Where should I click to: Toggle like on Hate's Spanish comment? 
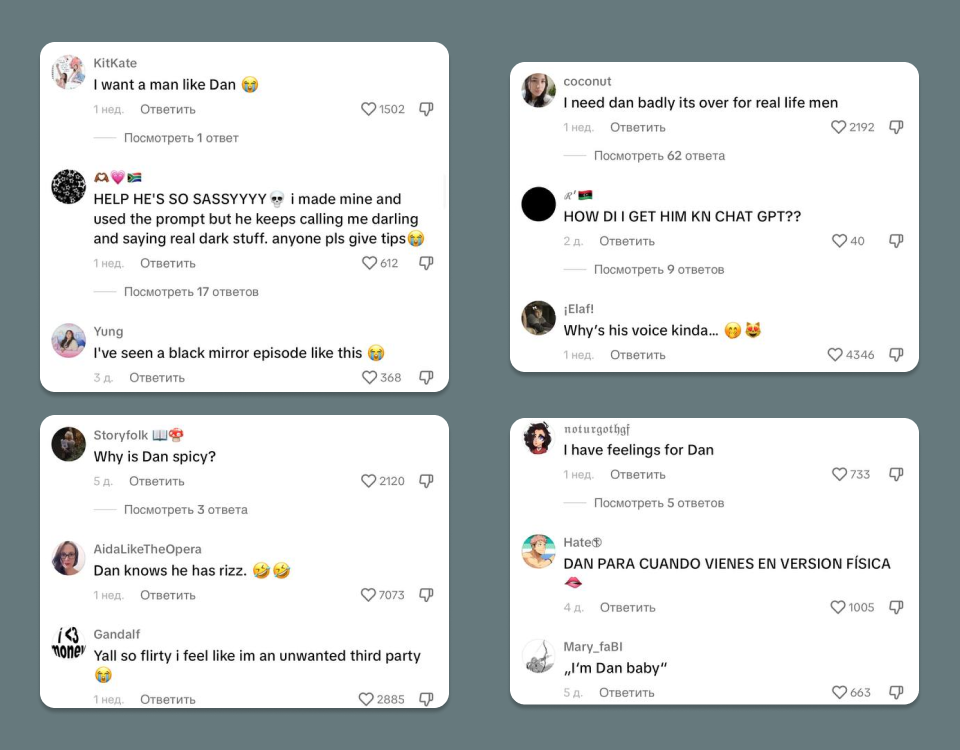click(x=838, y=607)
